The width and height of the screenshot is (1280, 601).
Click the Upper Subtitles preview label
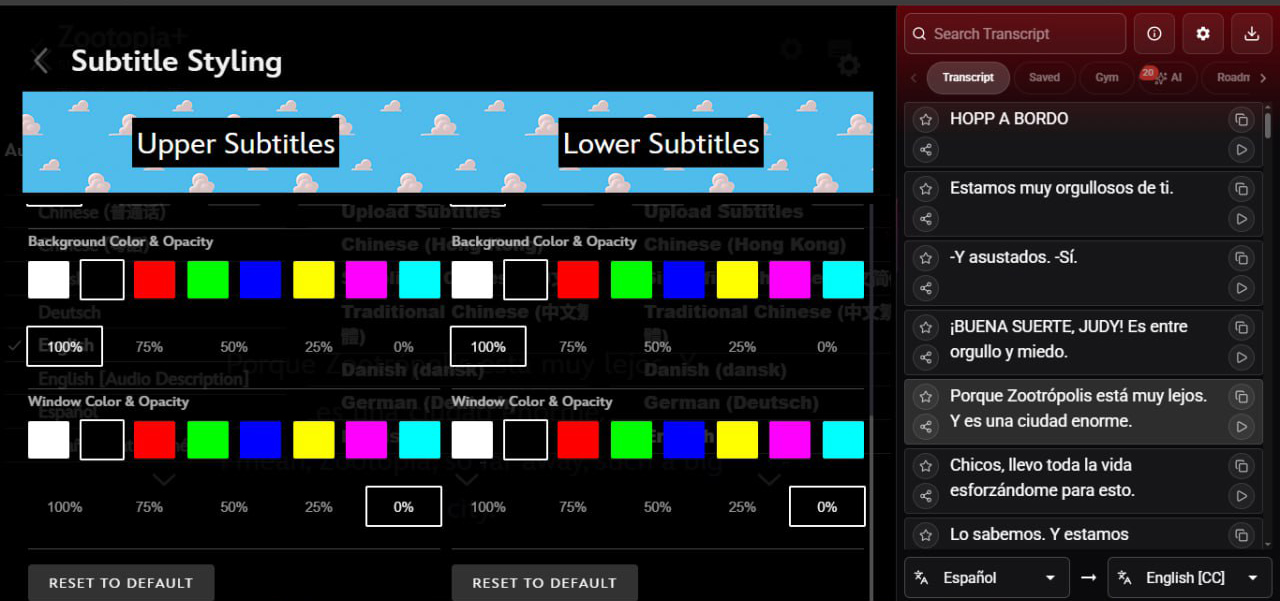point(236,143)
